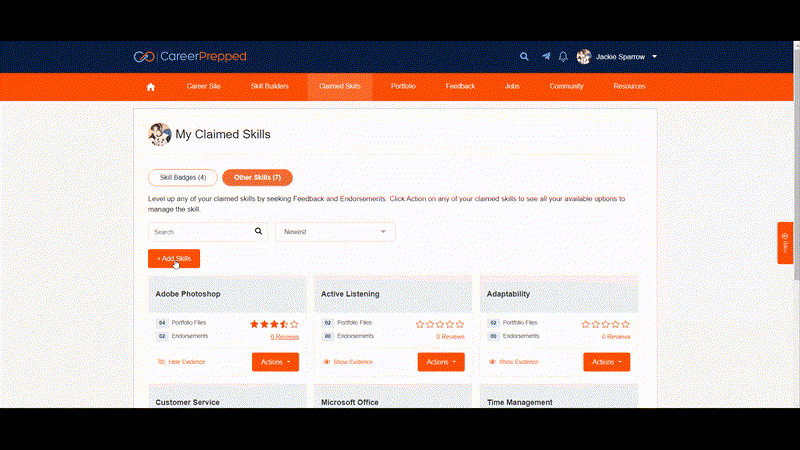Screen dimensions: 800x450
Task: Click Active Listening star rating
Action: [440, 324]
